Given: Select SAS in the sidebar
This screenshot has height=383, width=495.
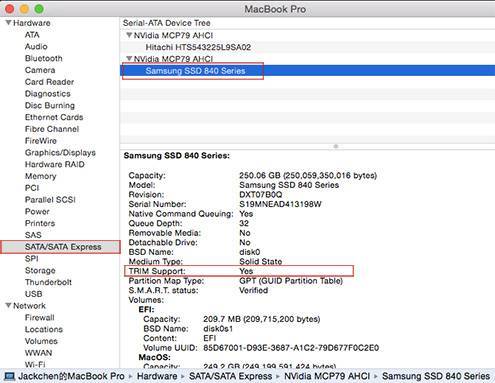Looking at the screenshot, I should pyautogui.click(x=33, y=235).
